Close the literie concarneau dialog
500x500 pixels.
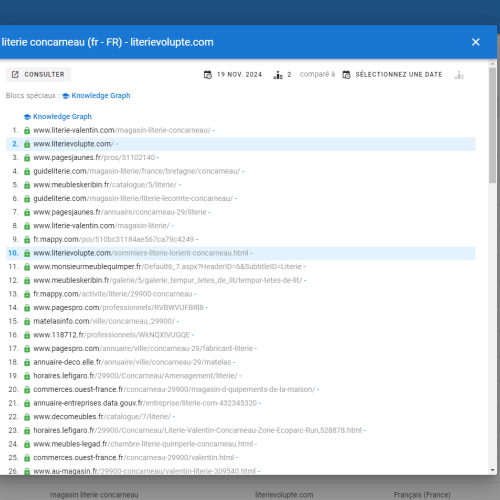pyautogui.click(x=476, y=42)
